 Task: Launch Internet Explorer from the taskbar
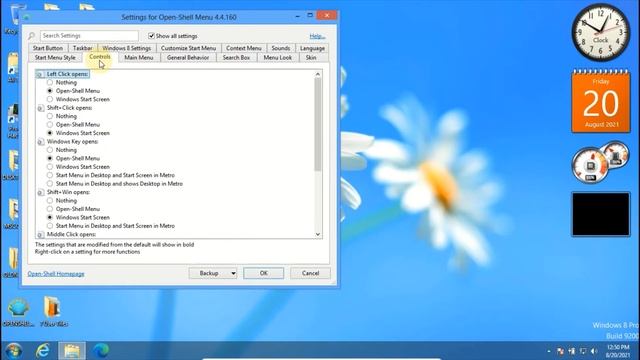point(42,350)
